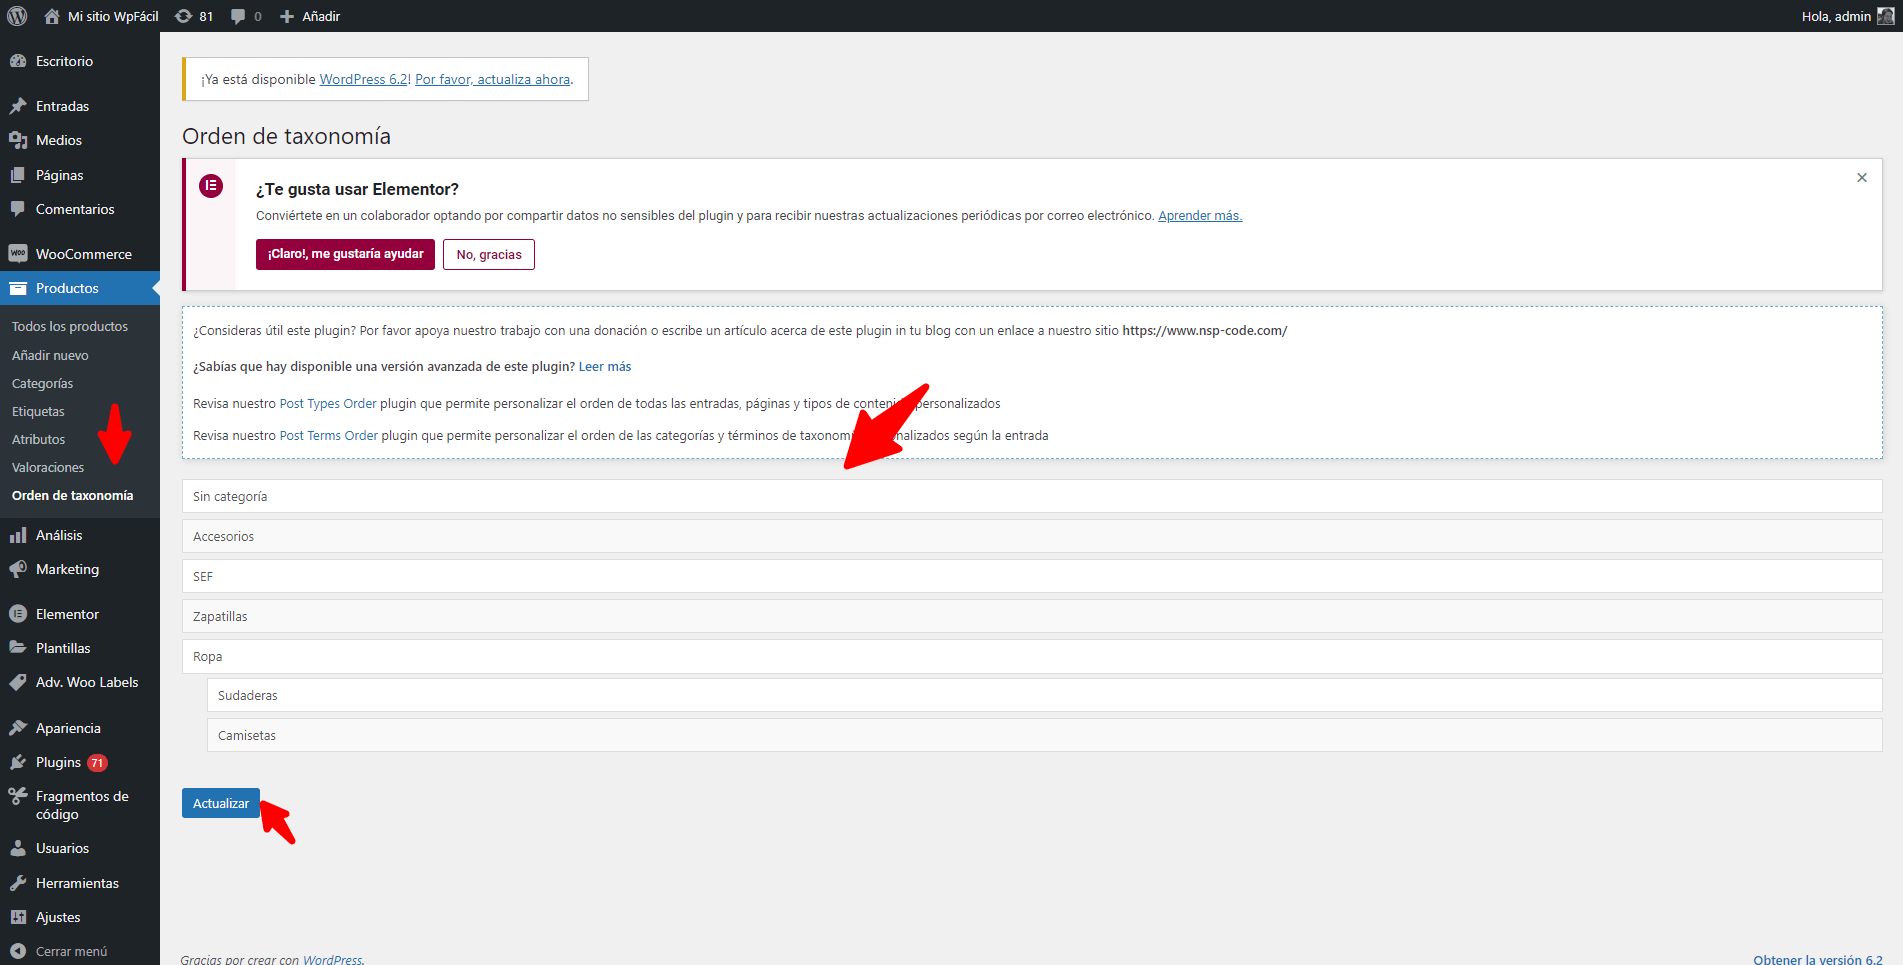Open the home icon for Mi sitio WpFácil
This screenshot has height=965, width=1903.
point(52,16)
